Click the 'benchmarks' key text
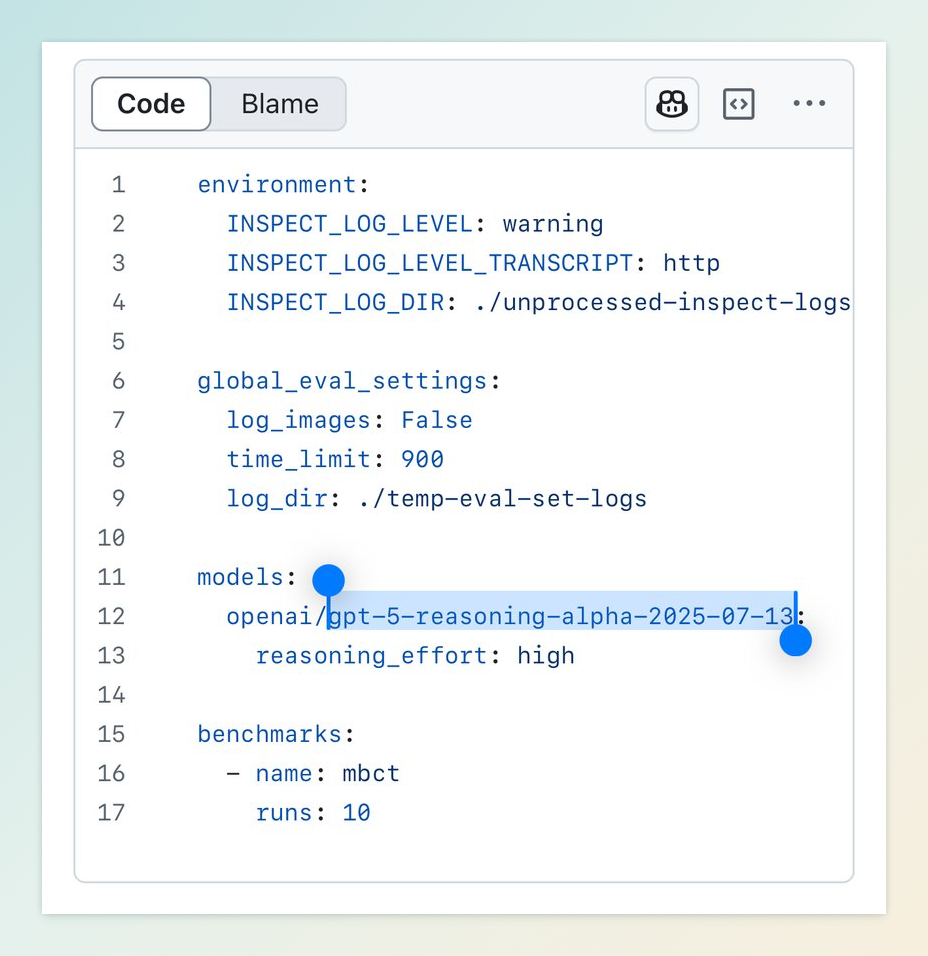Viewport: 928px width, 956px height. [269, 734]
